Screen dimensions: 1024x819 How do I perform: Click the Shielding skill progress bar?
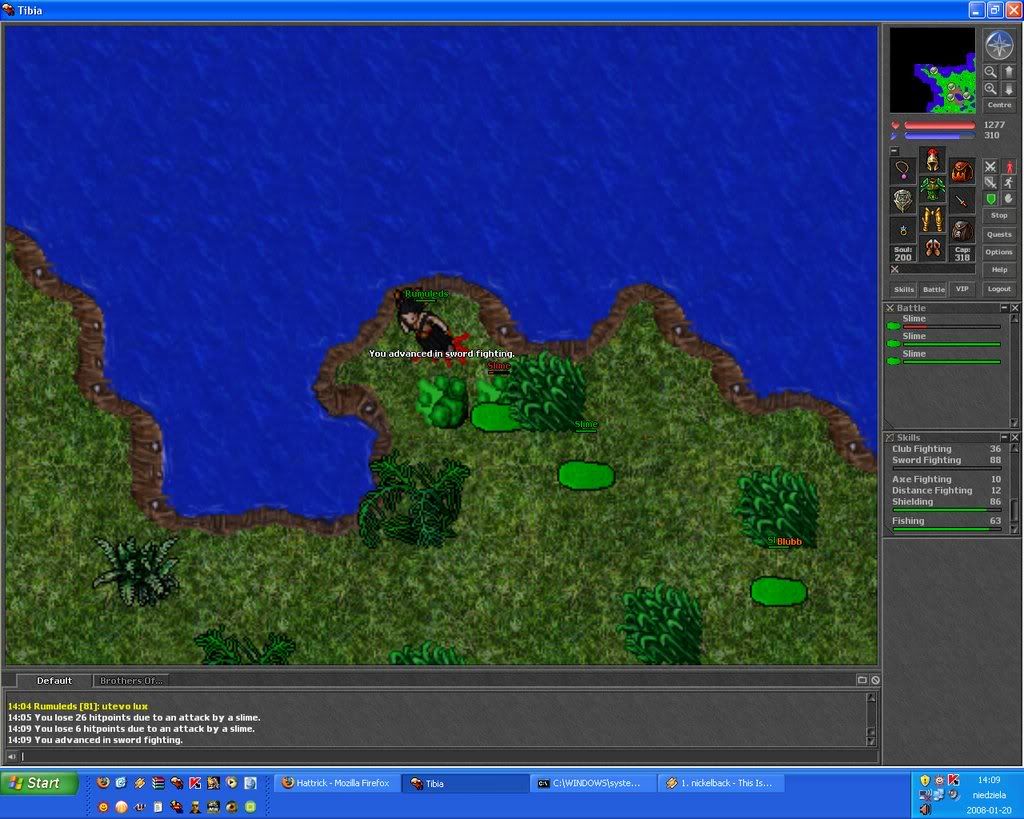pos(947,510)
